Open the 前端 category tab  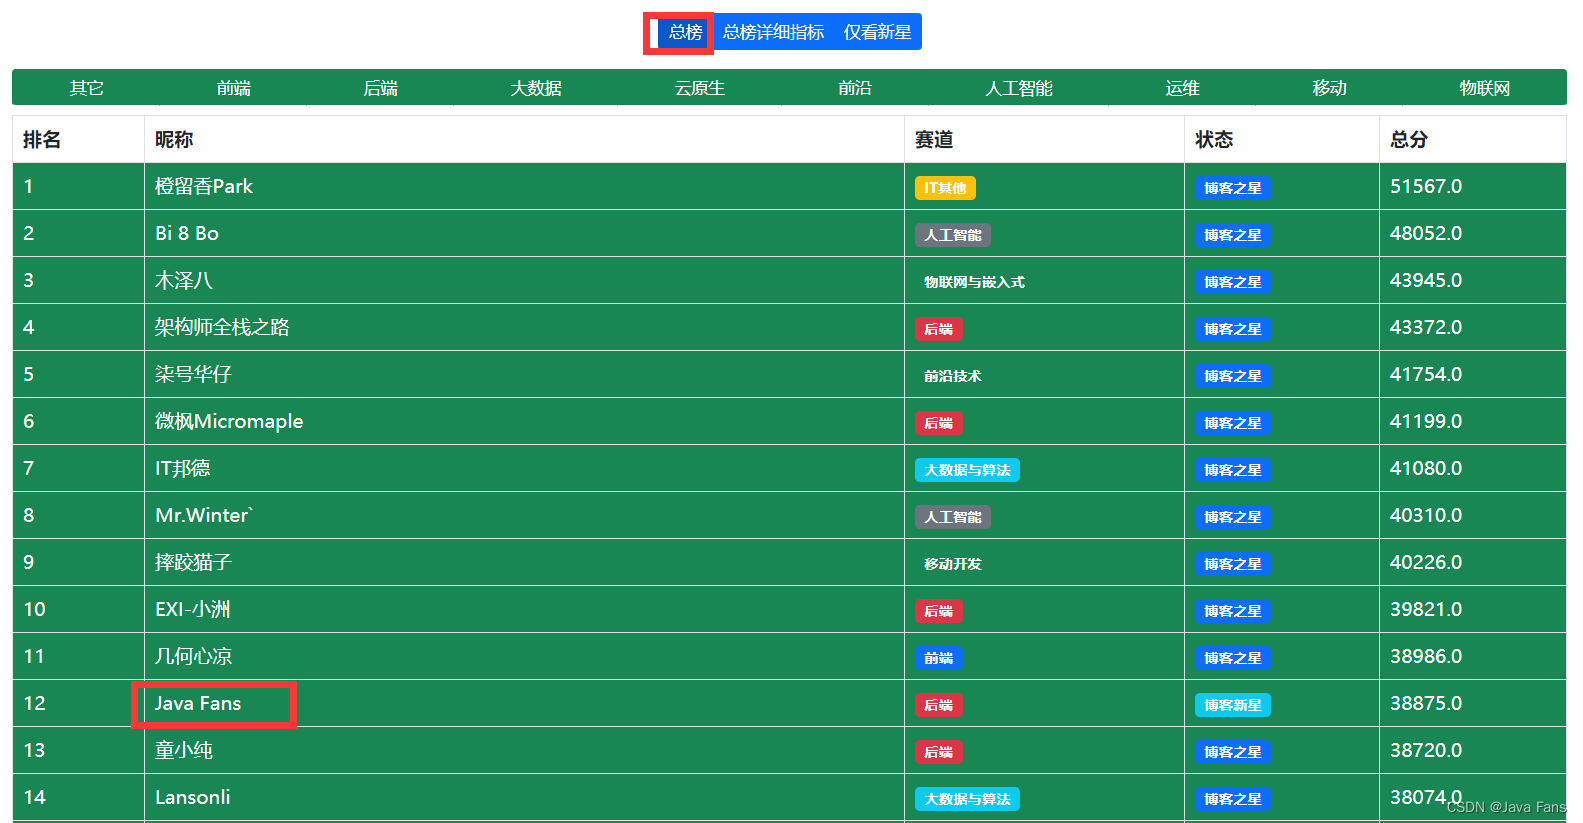click(x=233, y=88)
